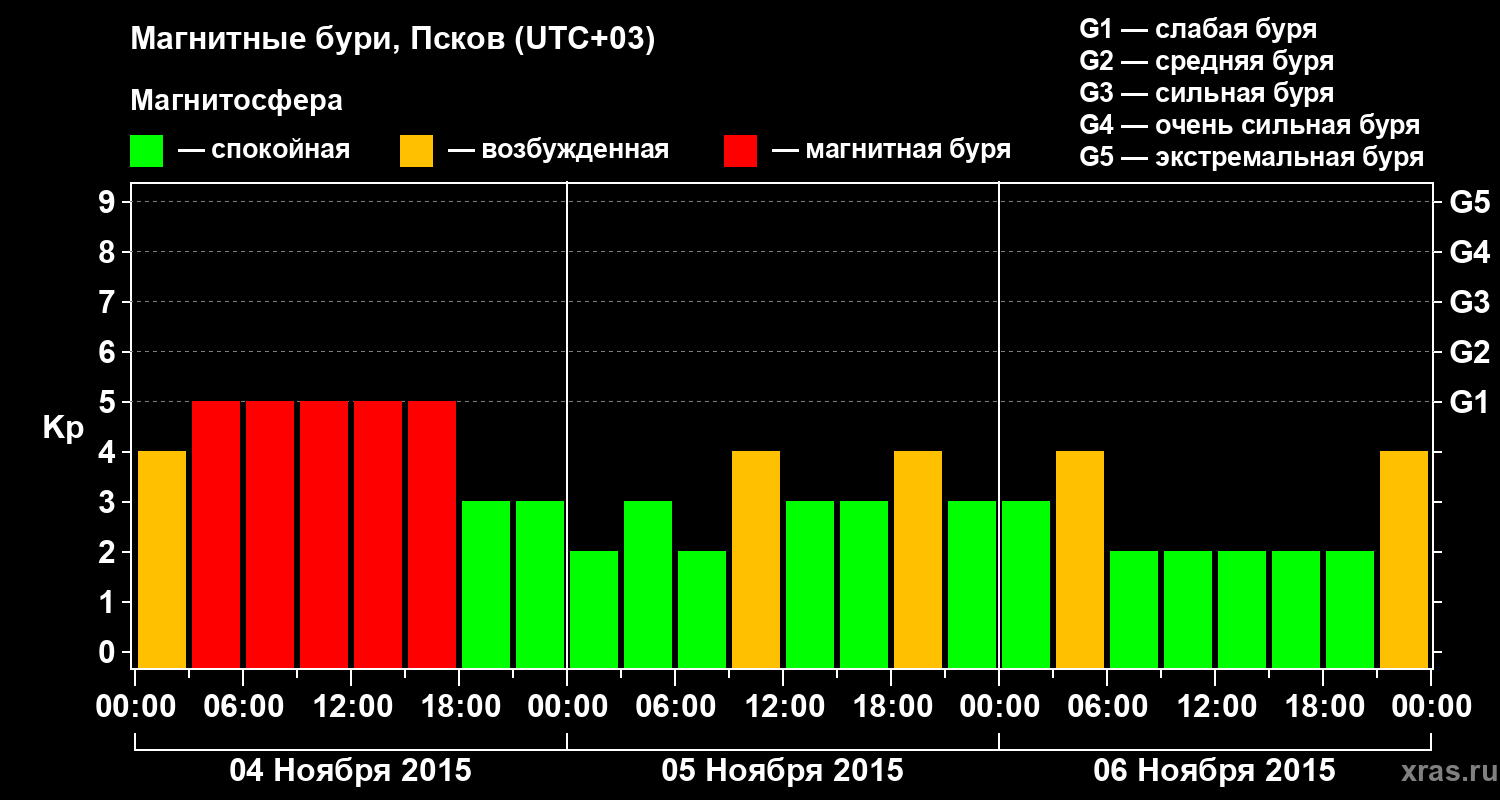
Task: Click the red 03:00–06:00 storm bar on 04 November
Action: tap(216, 535)
